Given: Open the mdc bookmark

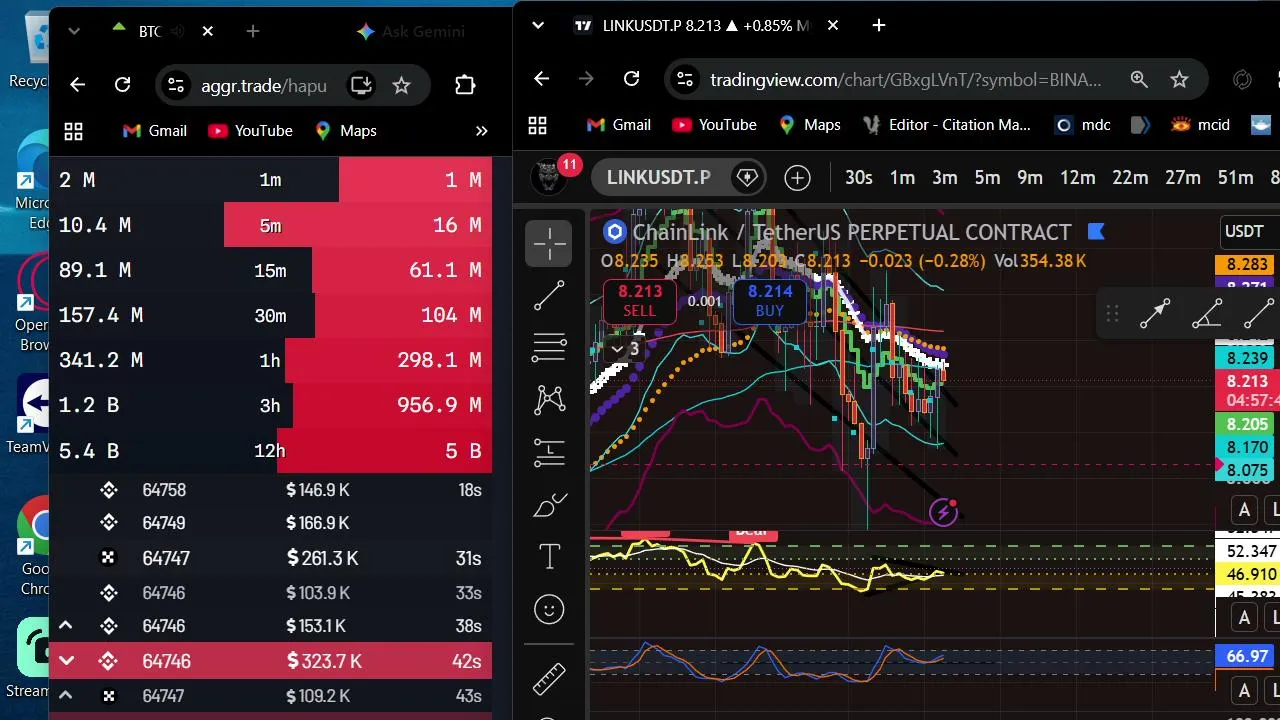Looking at the screenshot, I should (x=1083, y=125).
